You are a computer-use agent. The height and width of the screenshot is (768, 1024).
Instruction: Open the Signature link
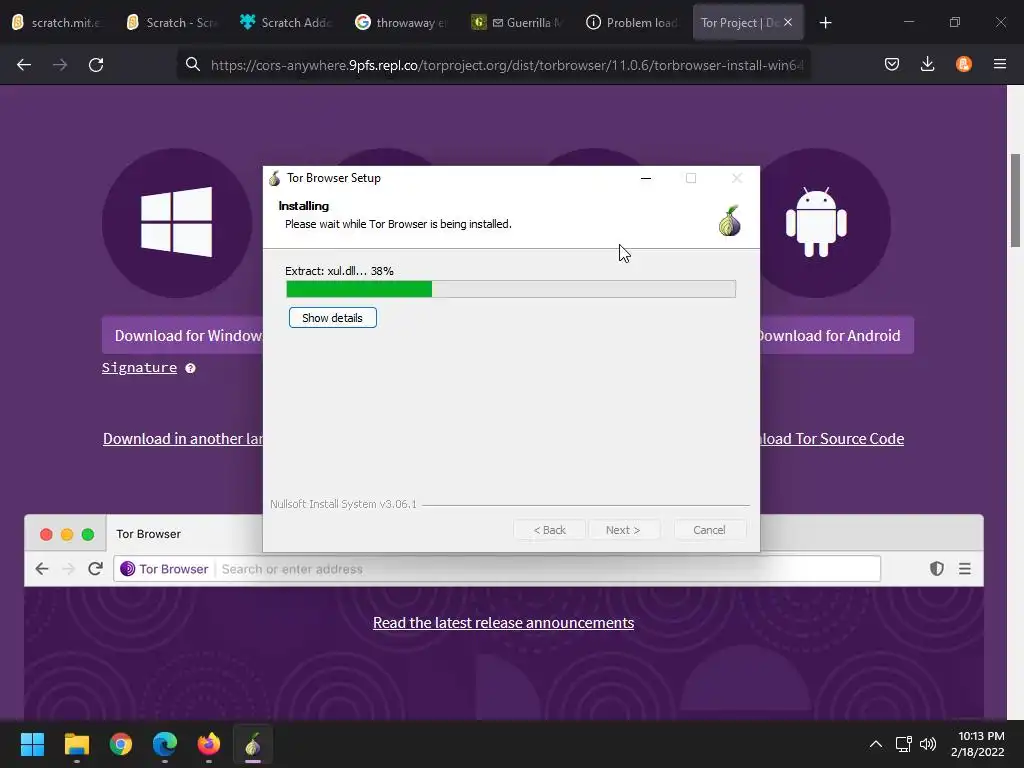[x=139, y=368]
